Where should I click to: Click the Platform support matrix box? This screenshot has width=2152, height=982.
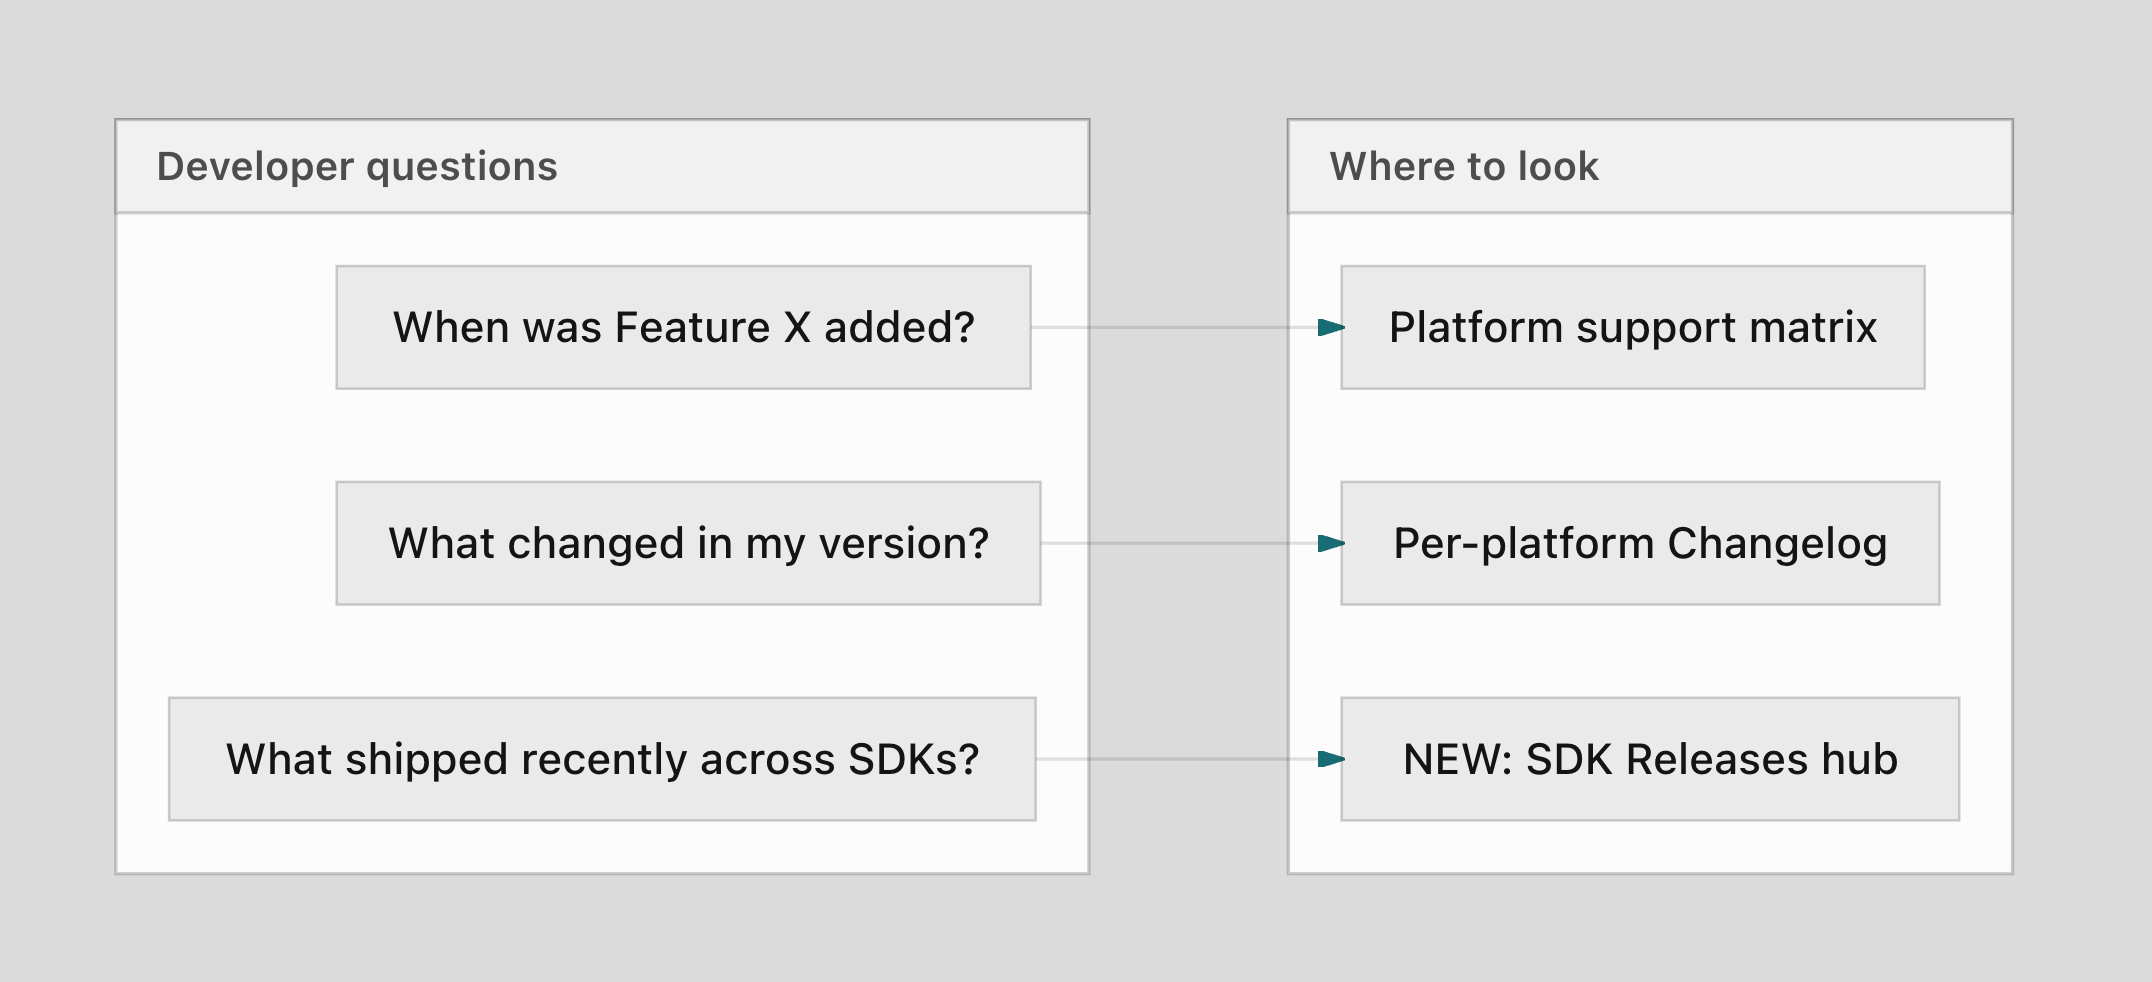click(x=1632, y=327)
